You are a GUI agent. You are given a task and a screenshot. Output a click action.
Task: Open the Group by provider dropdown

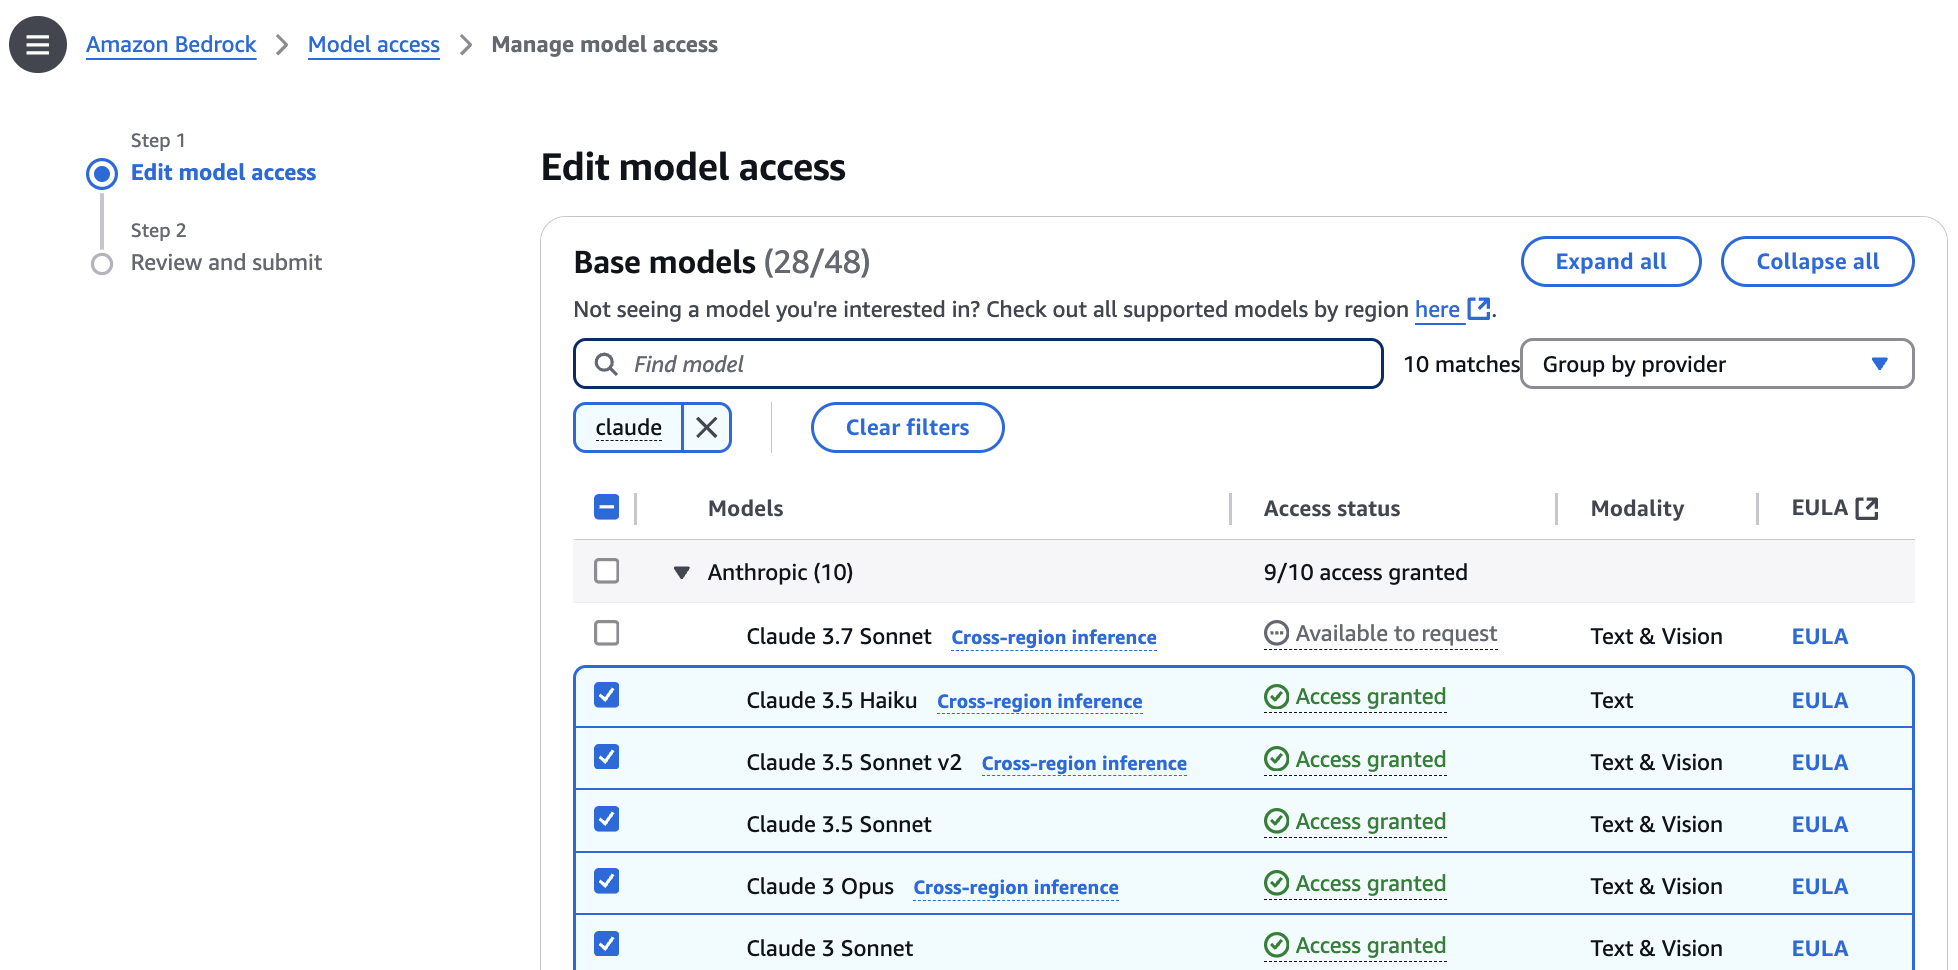point(1716,364)
